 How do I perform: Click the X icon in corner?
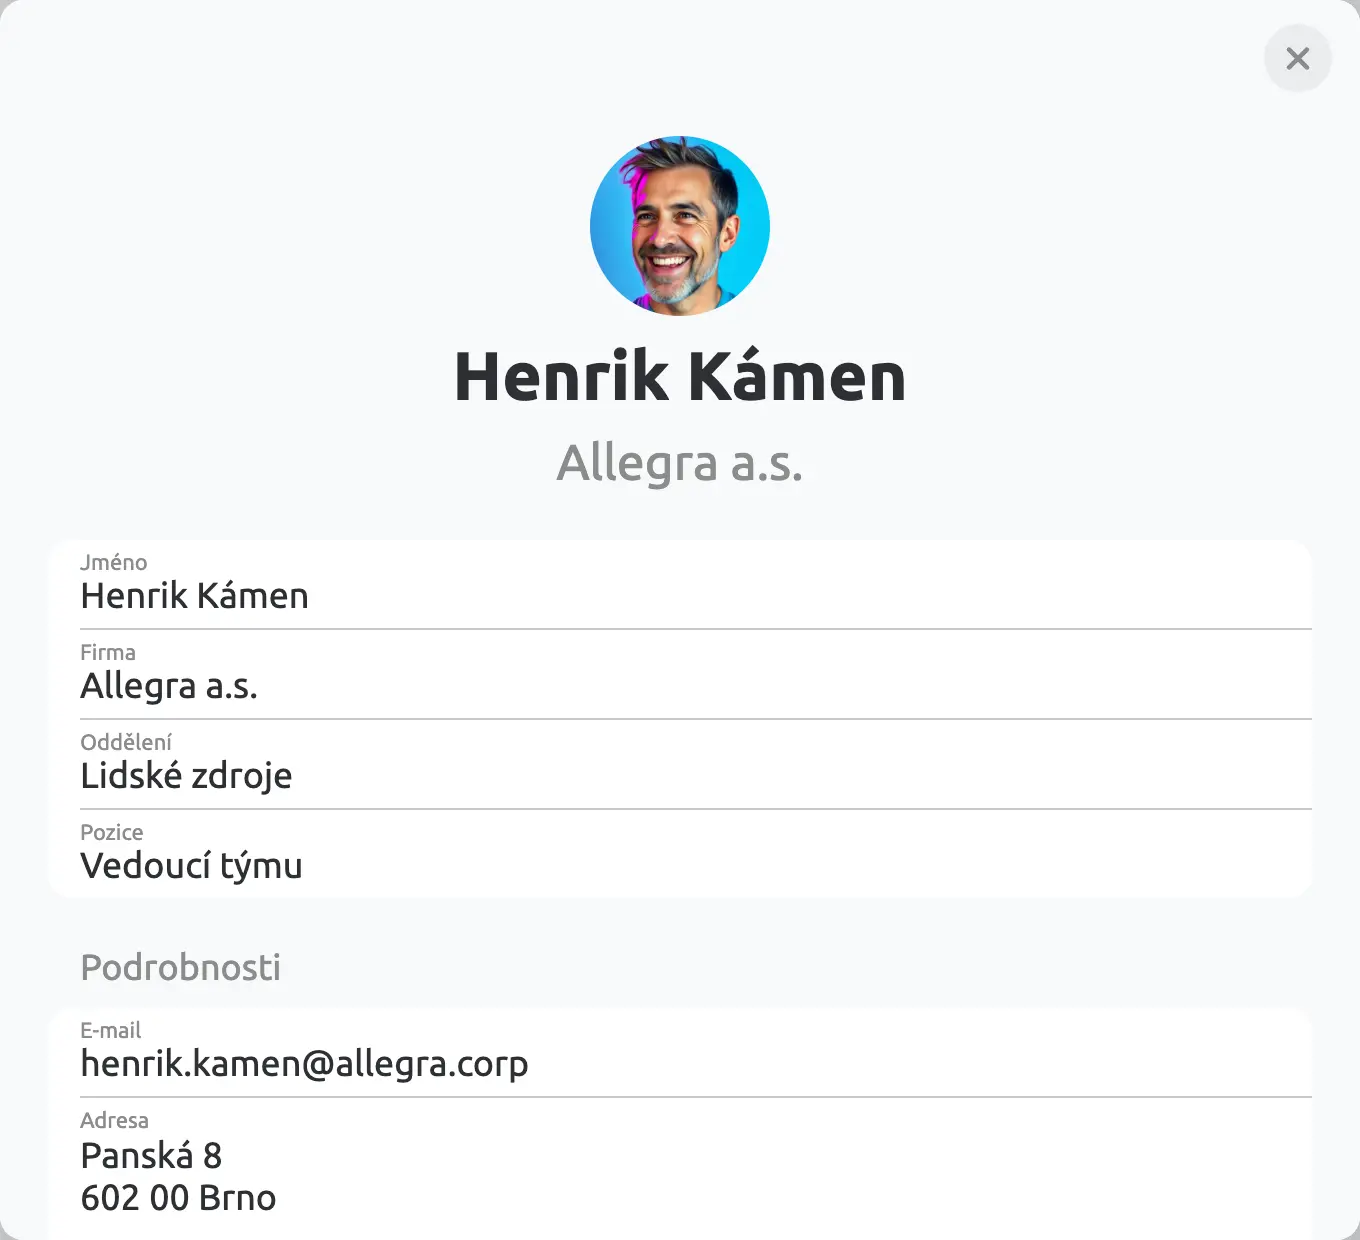pyautogui.click(x=1297, y=59)
